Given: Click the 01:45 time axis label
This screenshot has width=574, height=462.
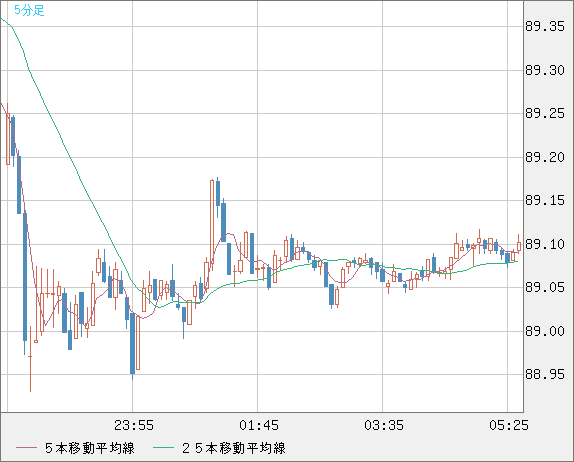Looking at the screenshot, I should click(x=259, y=425).
